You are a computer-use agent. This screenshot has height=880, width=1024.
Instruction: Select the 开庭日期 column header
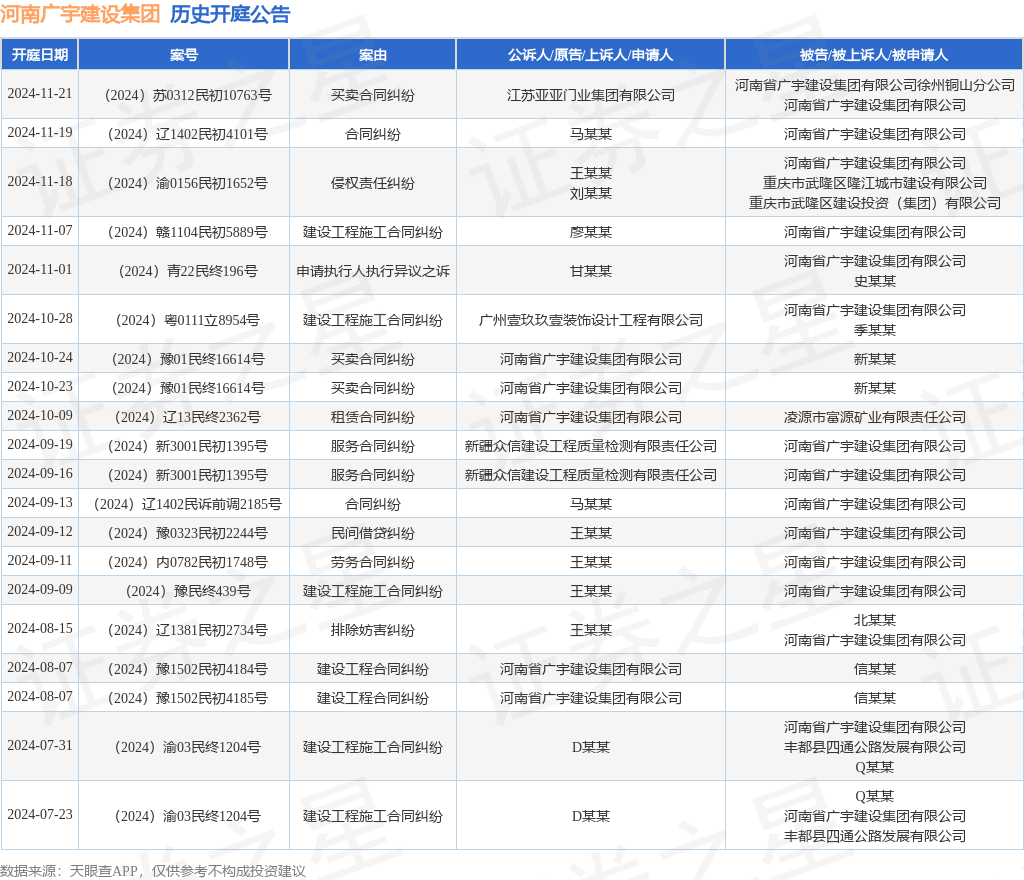click(40, 54)
